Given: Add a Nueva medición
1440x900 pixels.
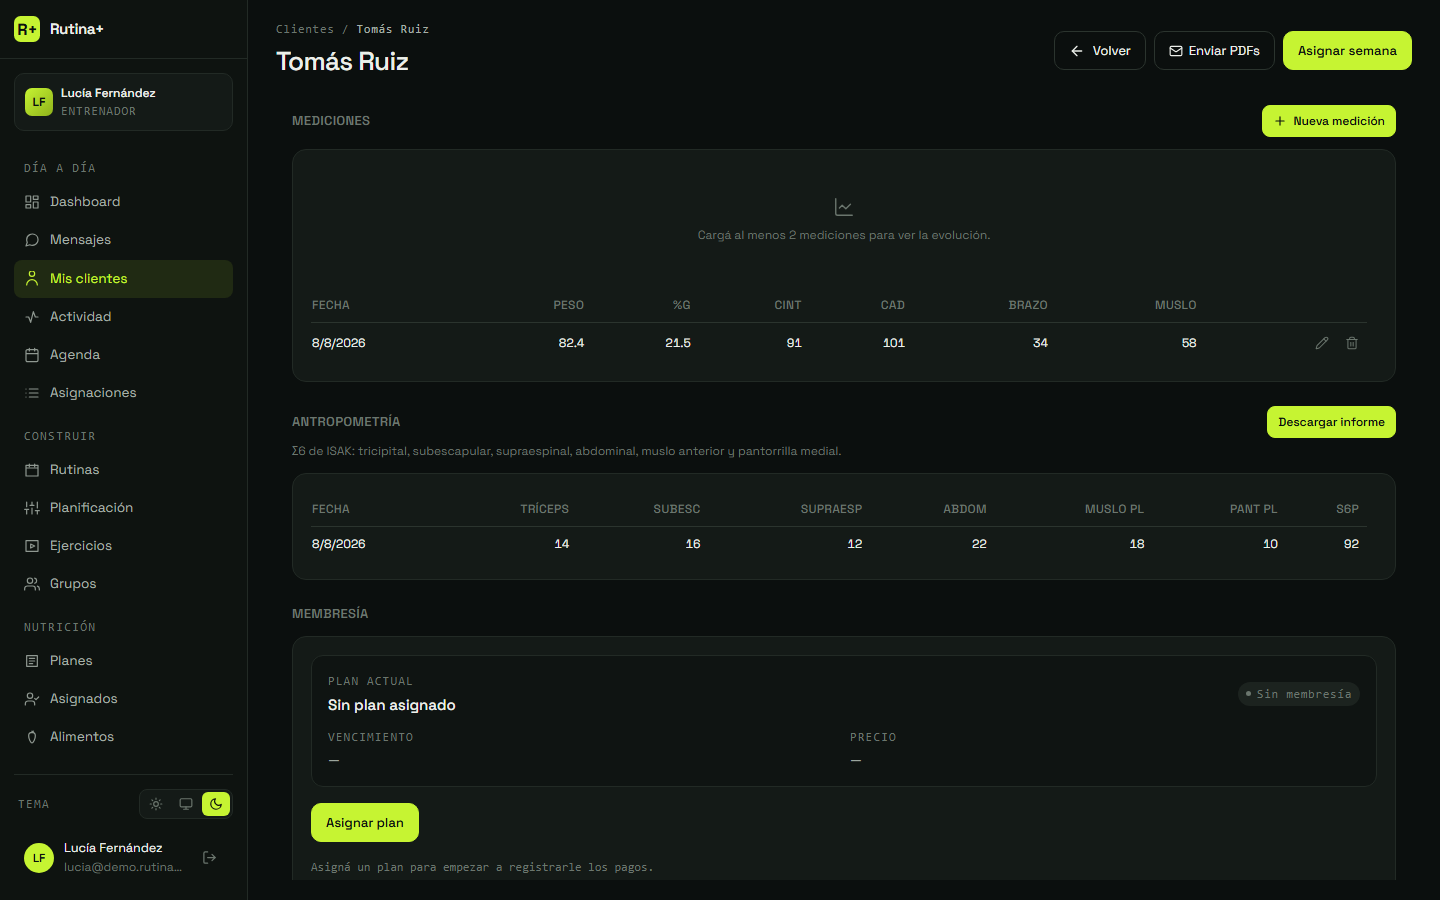Looking at the screenshot, I should click(x=1329, y=121).
